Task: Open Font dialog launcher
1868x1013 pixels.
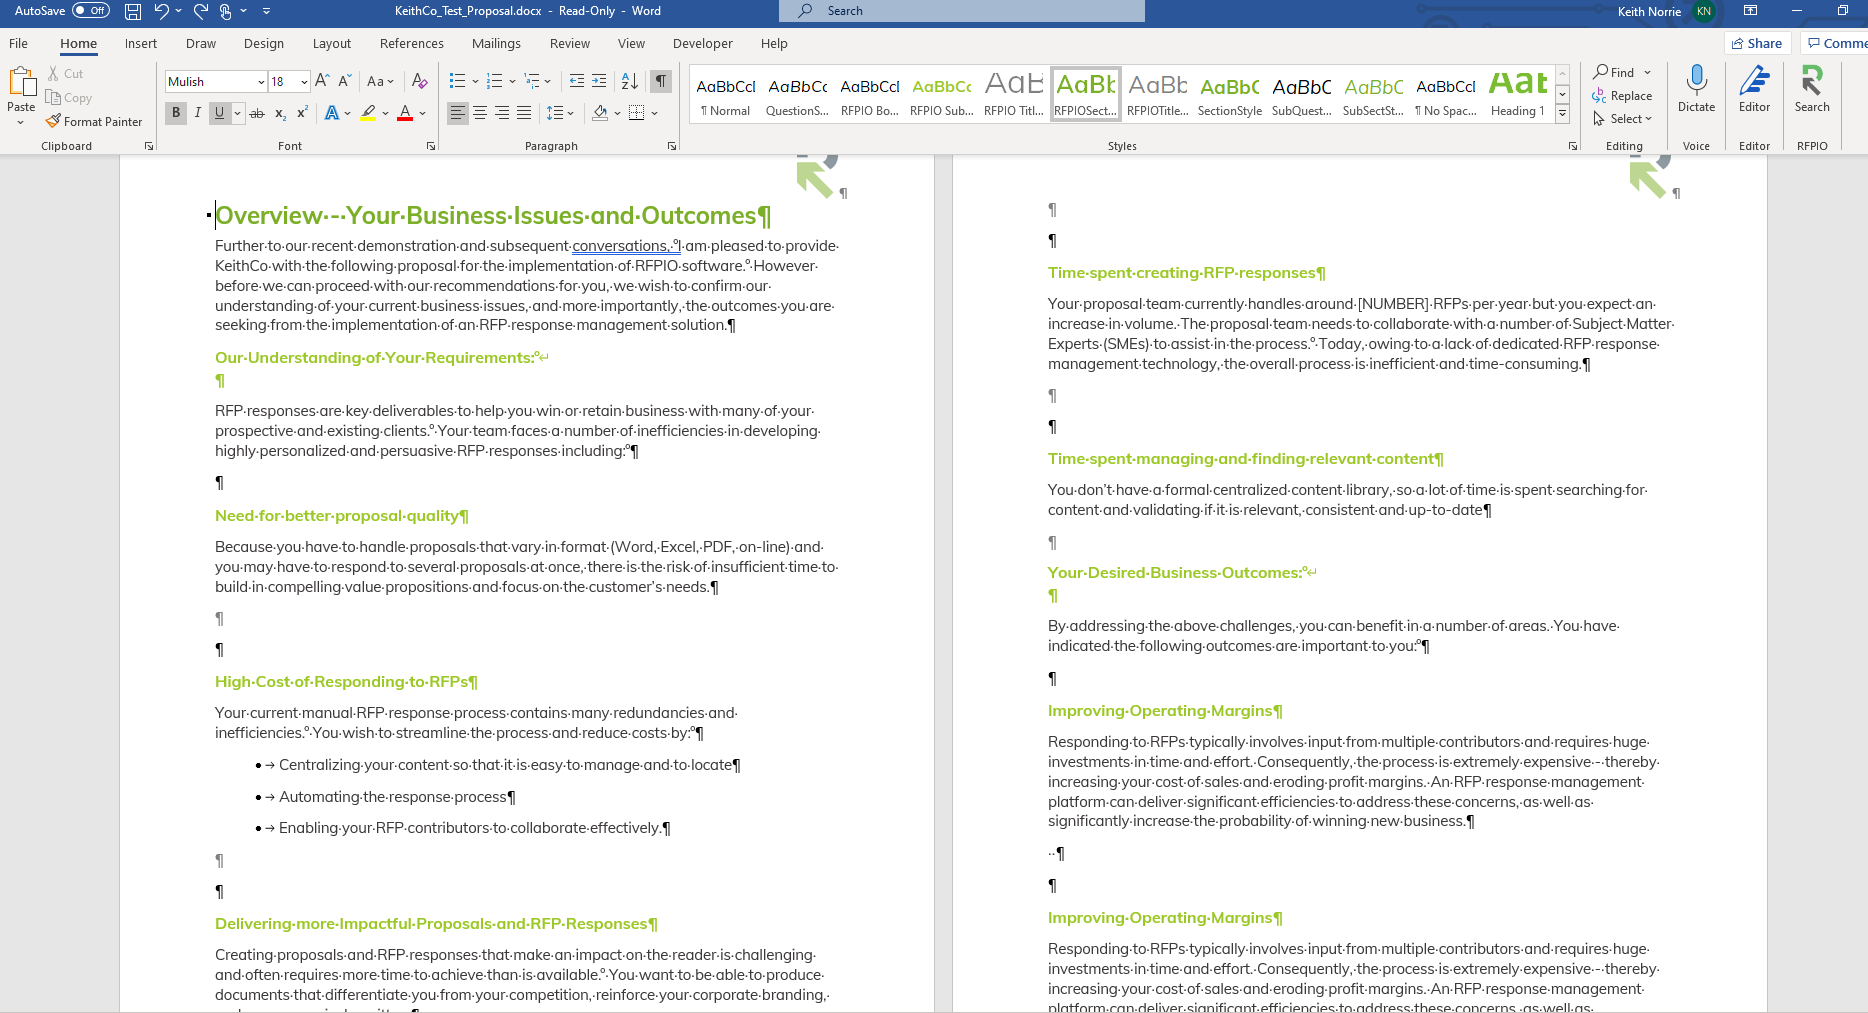Action: (431, 146)
